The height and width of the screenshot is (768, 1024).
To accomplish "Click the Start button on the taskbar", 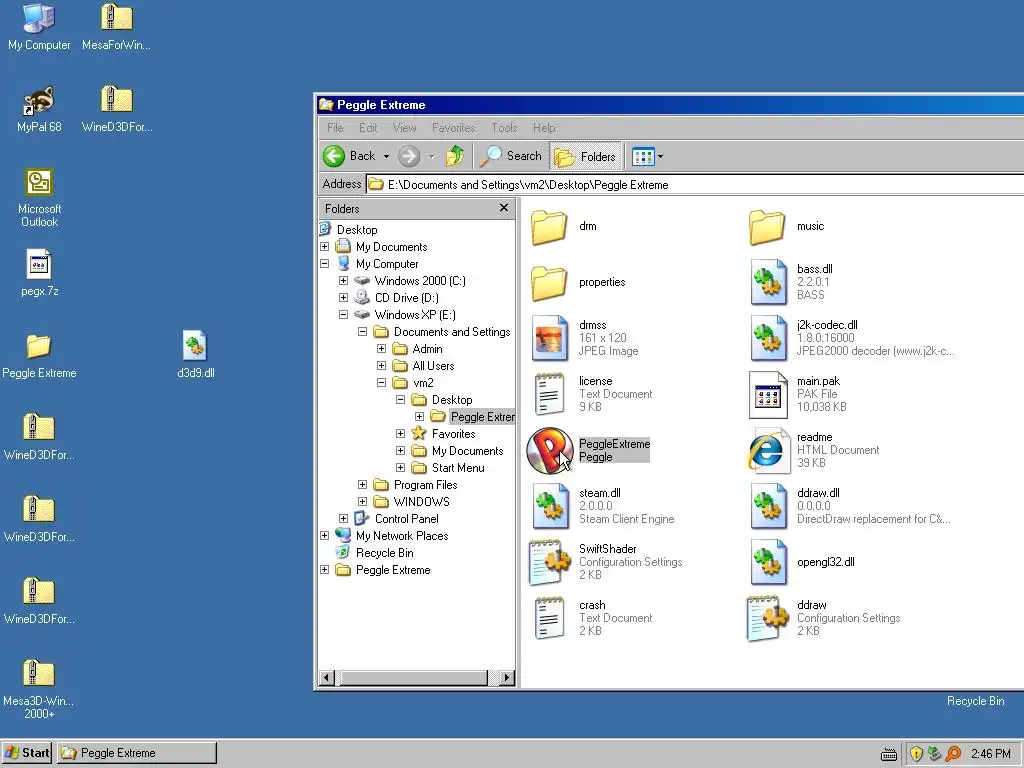I will tap(26, 753).
